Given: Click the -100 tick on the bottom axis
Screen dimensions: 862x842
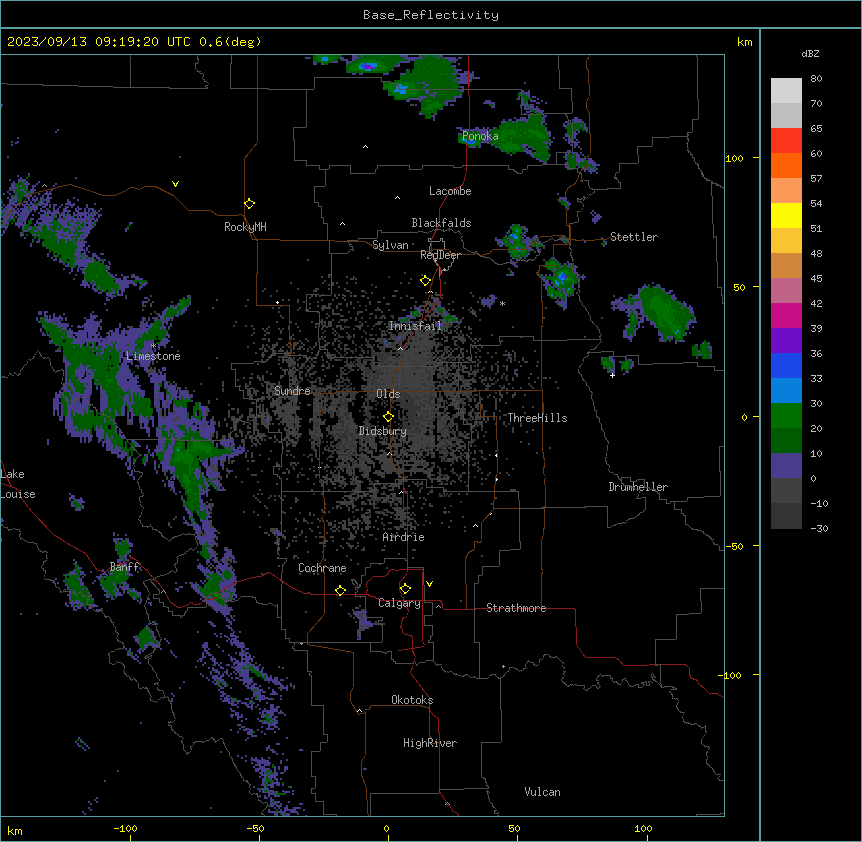Looking at the screenshot, I should (x=125, y=828).
